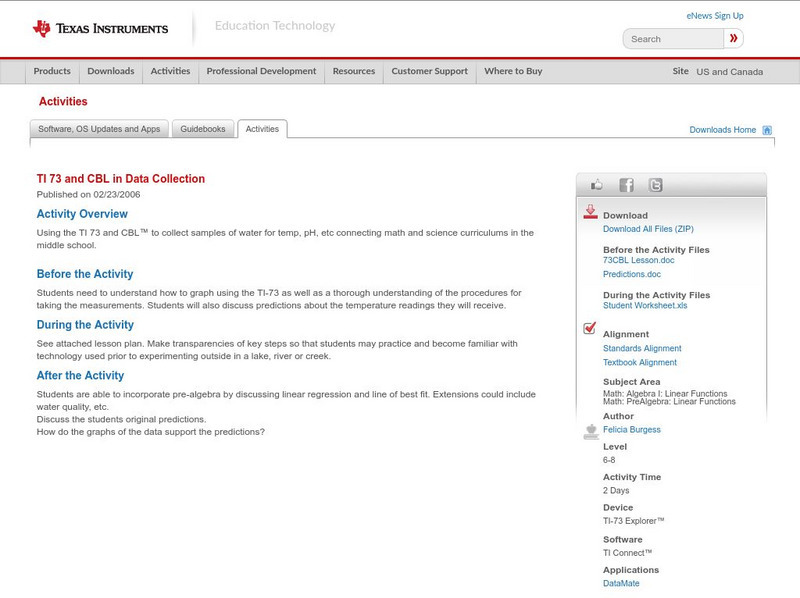Screen dimensions: 800x598
Task: Open the Downloads menu
Action: pyautogui.click(x=111, y=71)
